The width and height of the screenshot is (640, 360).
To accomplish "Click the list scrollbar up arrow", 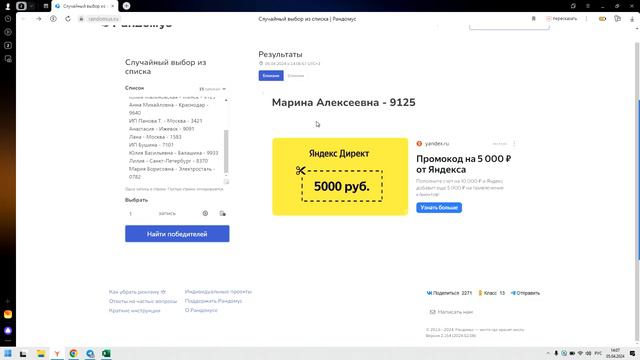I will [x=226, y=100].
